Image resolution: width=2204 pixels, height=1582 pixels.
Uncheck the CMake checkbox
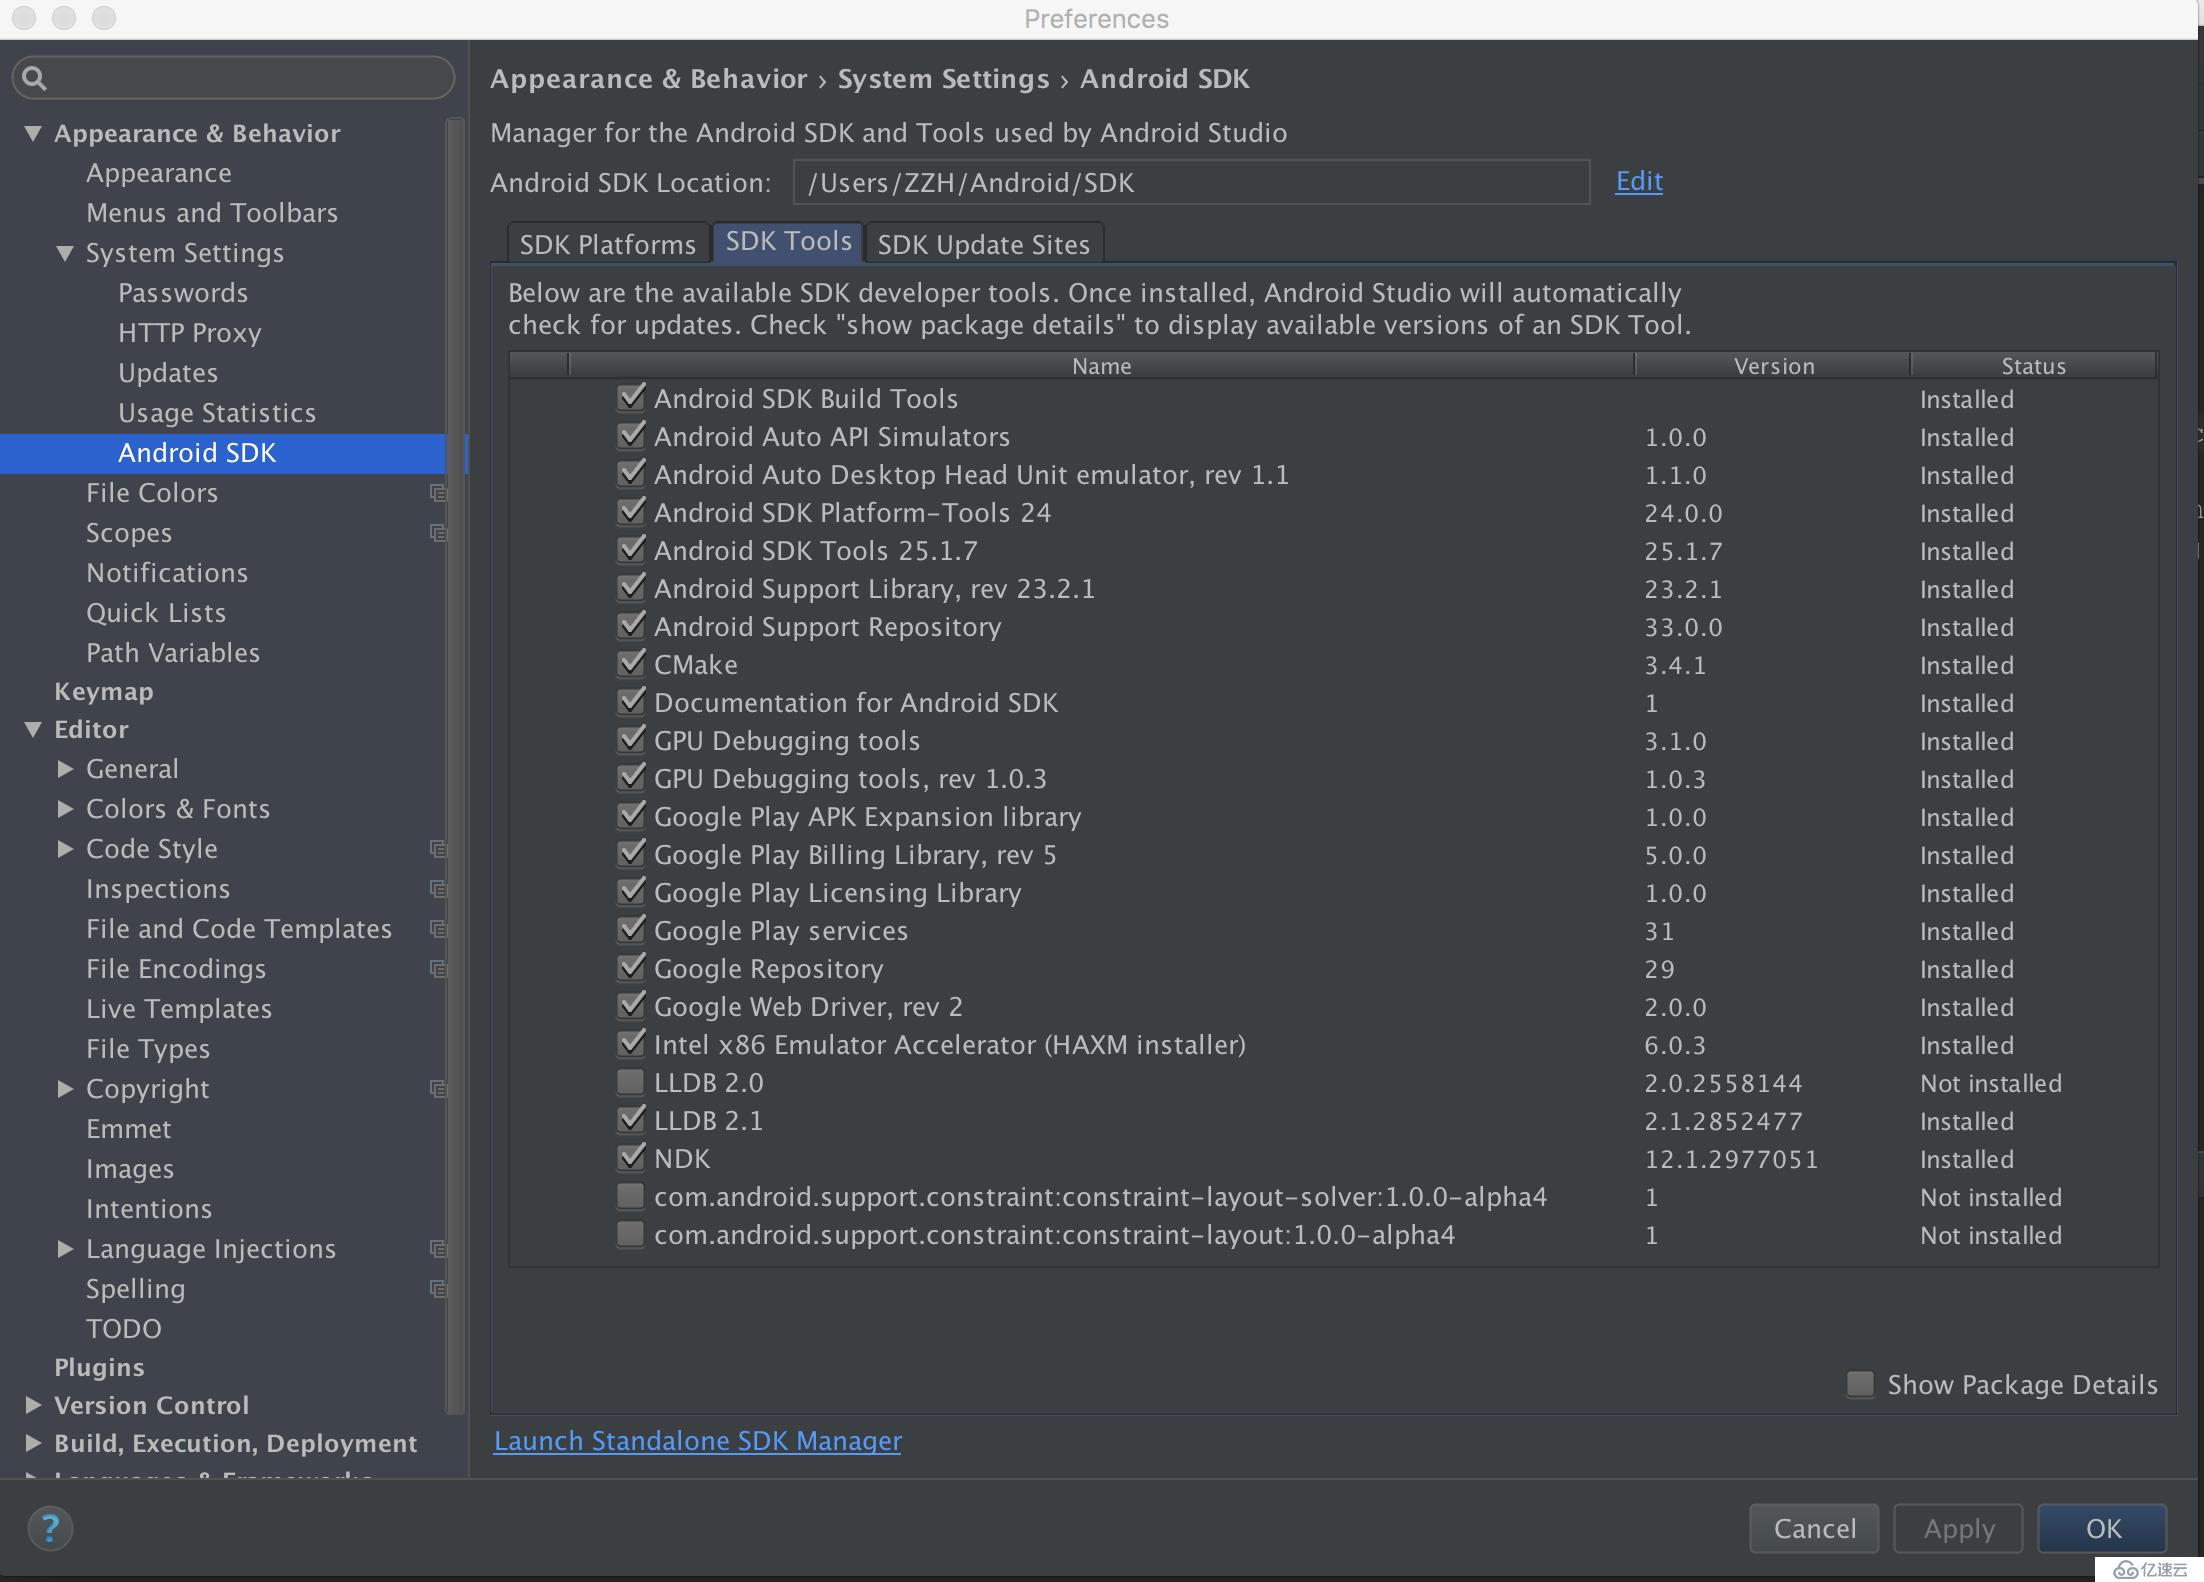tap(631, 664)
